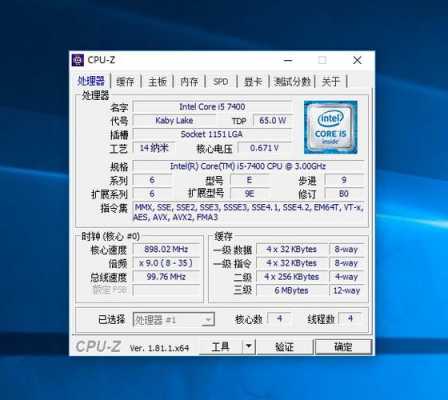Viewport: 448px width, 400px height.
Task: Open the 处理器 #1 selection combo box
Action: (174, 320)
